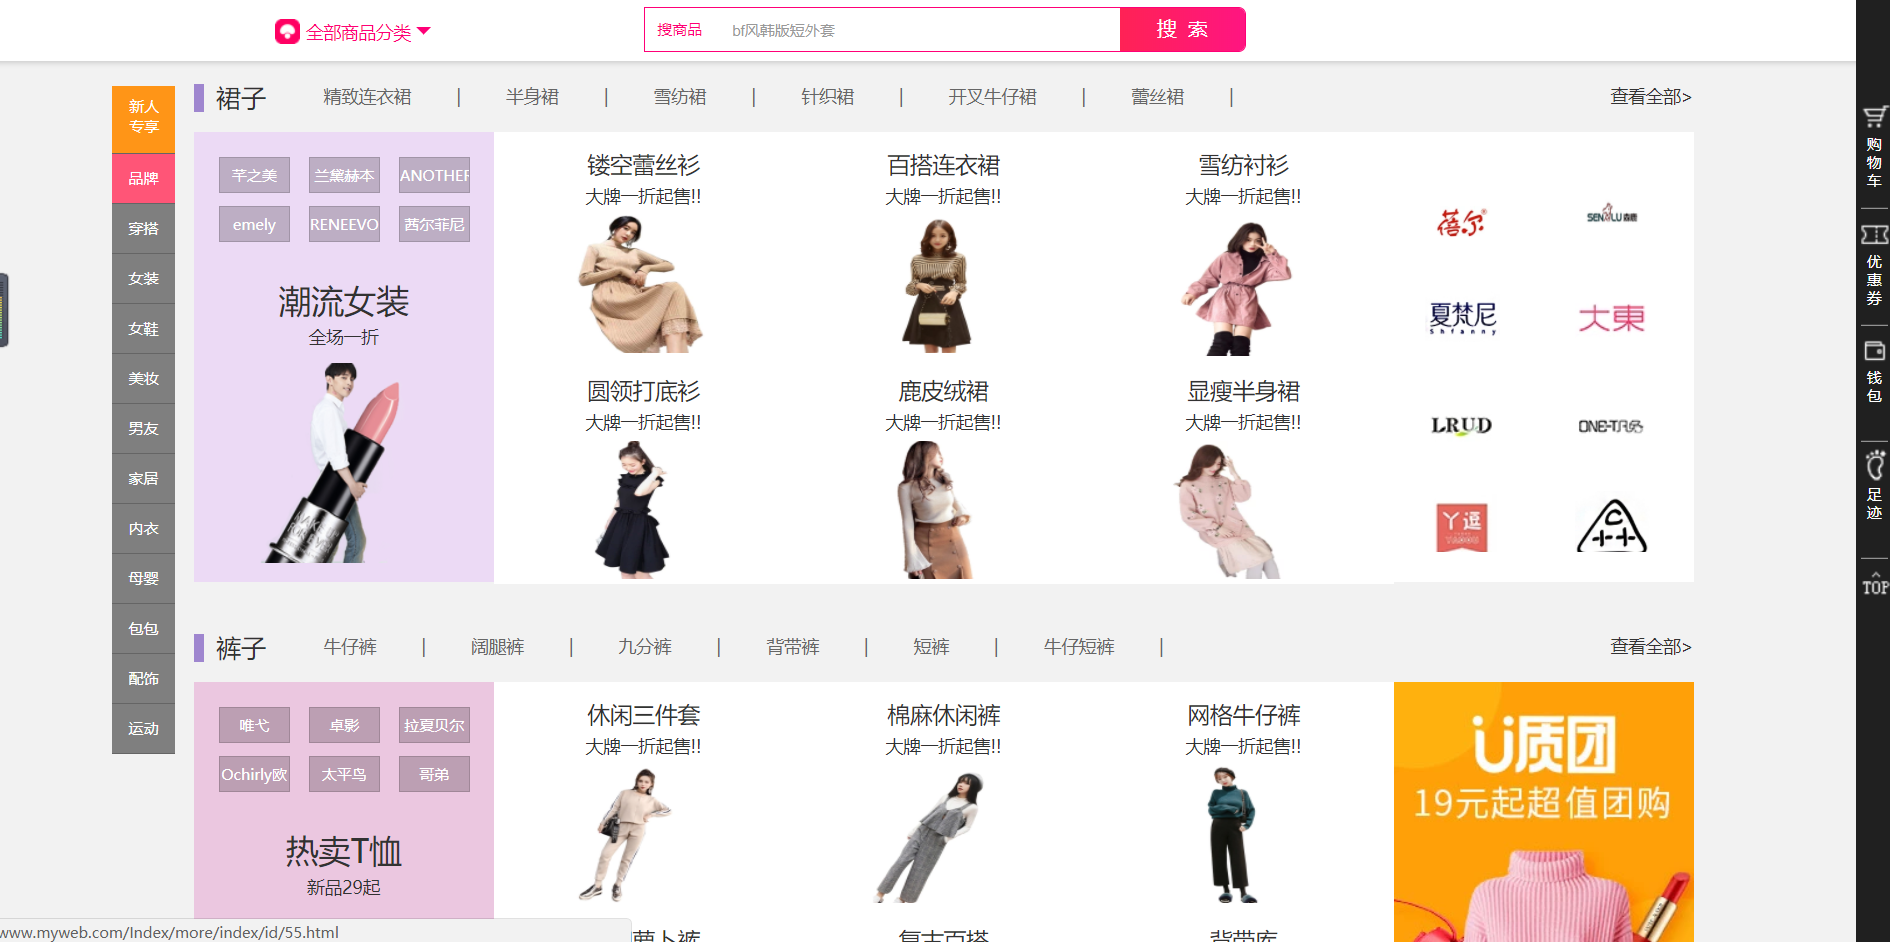Switch to the 半身裙 category tab
This screenshot has height=942, width=1890.
coord(532,97)
